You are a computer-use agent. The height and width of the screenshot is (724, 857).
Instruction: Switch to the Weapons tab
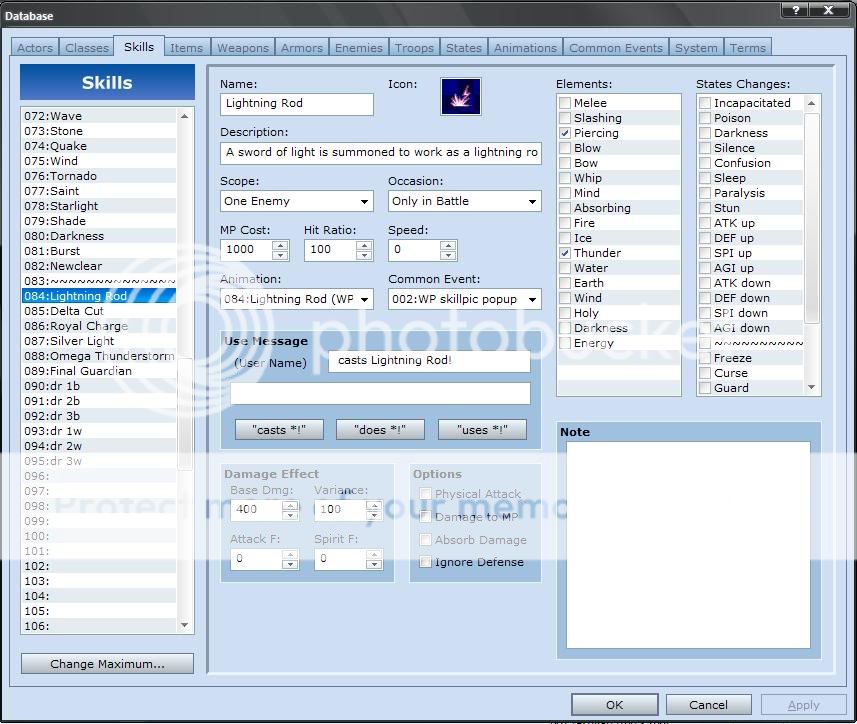243,48
